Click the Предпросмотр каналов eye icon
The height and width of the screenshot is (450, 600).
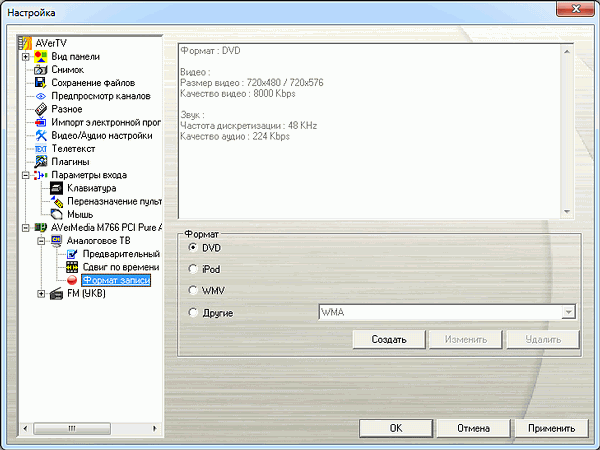(41, 96)
